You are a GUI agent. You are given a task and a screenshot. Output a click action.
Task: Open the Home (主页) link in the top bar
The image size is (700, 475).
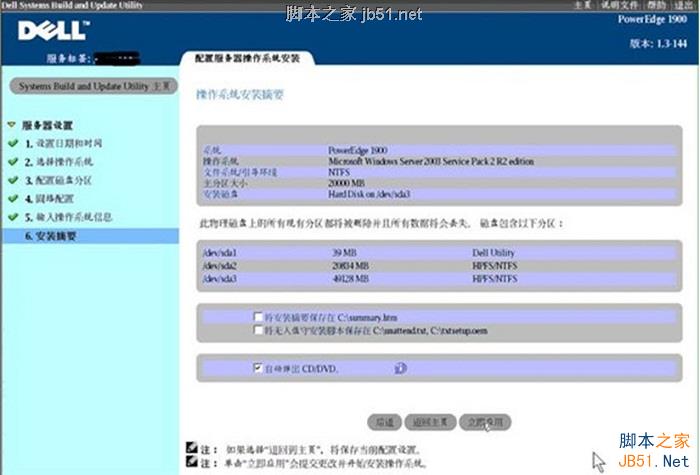pos(583,5)
